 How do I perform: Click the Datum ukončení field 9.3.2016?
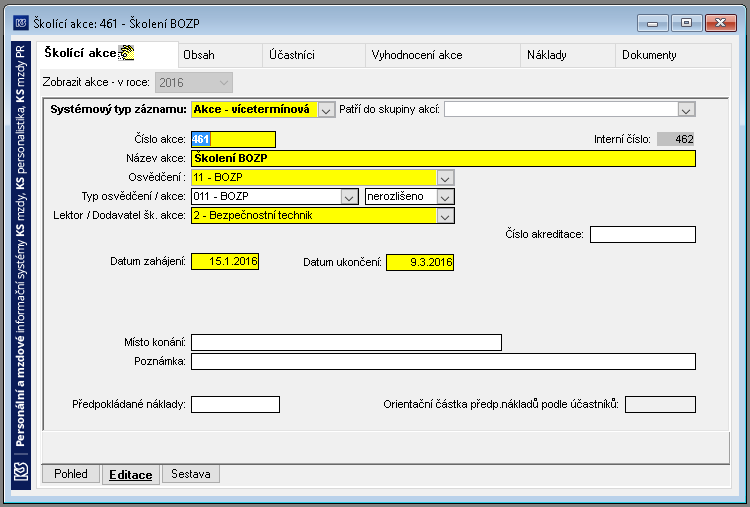420,262
